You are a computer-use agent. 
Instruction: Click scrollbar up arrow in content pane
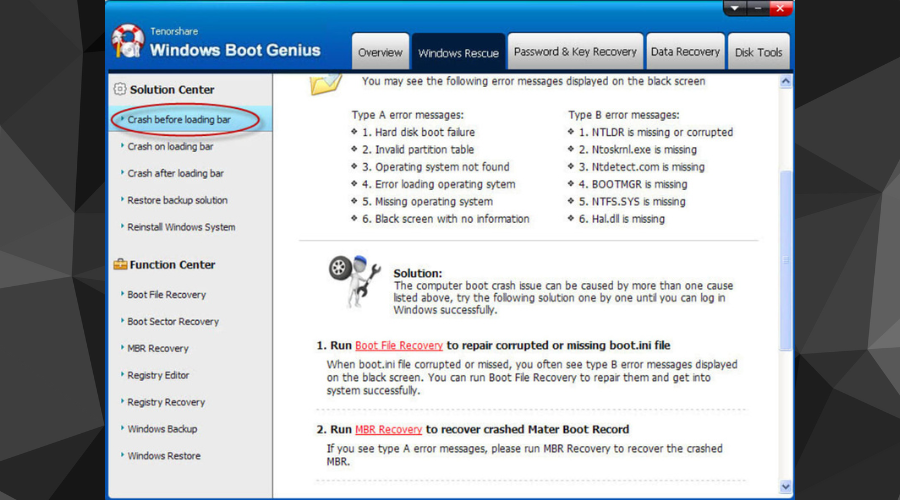(785, 81)
